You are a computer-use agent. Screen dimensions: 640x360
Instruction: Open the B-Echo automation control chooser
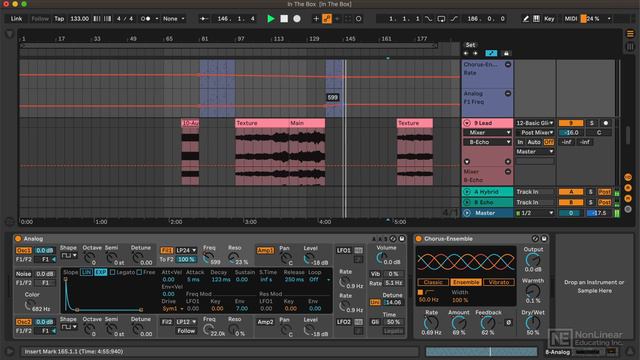coord(487,142)
